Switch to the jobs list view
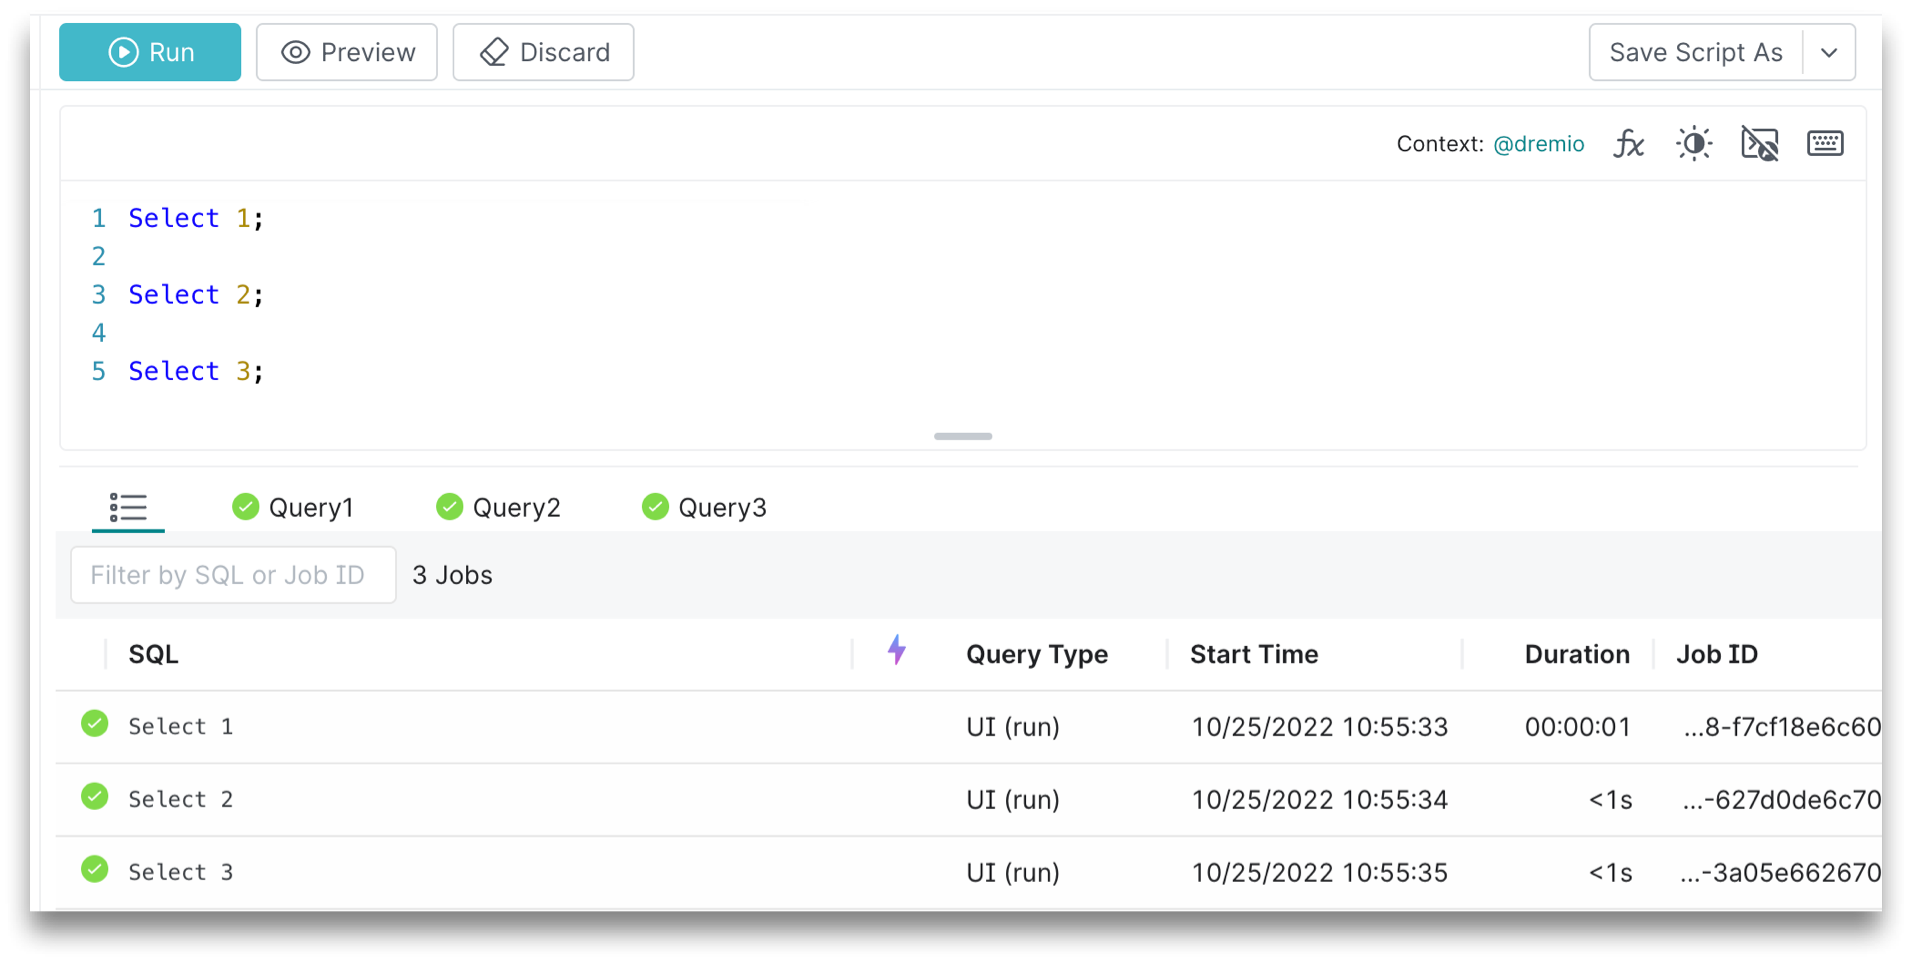Image resolution: width=1912 pixels, height=962 pixels. point(127,507)
